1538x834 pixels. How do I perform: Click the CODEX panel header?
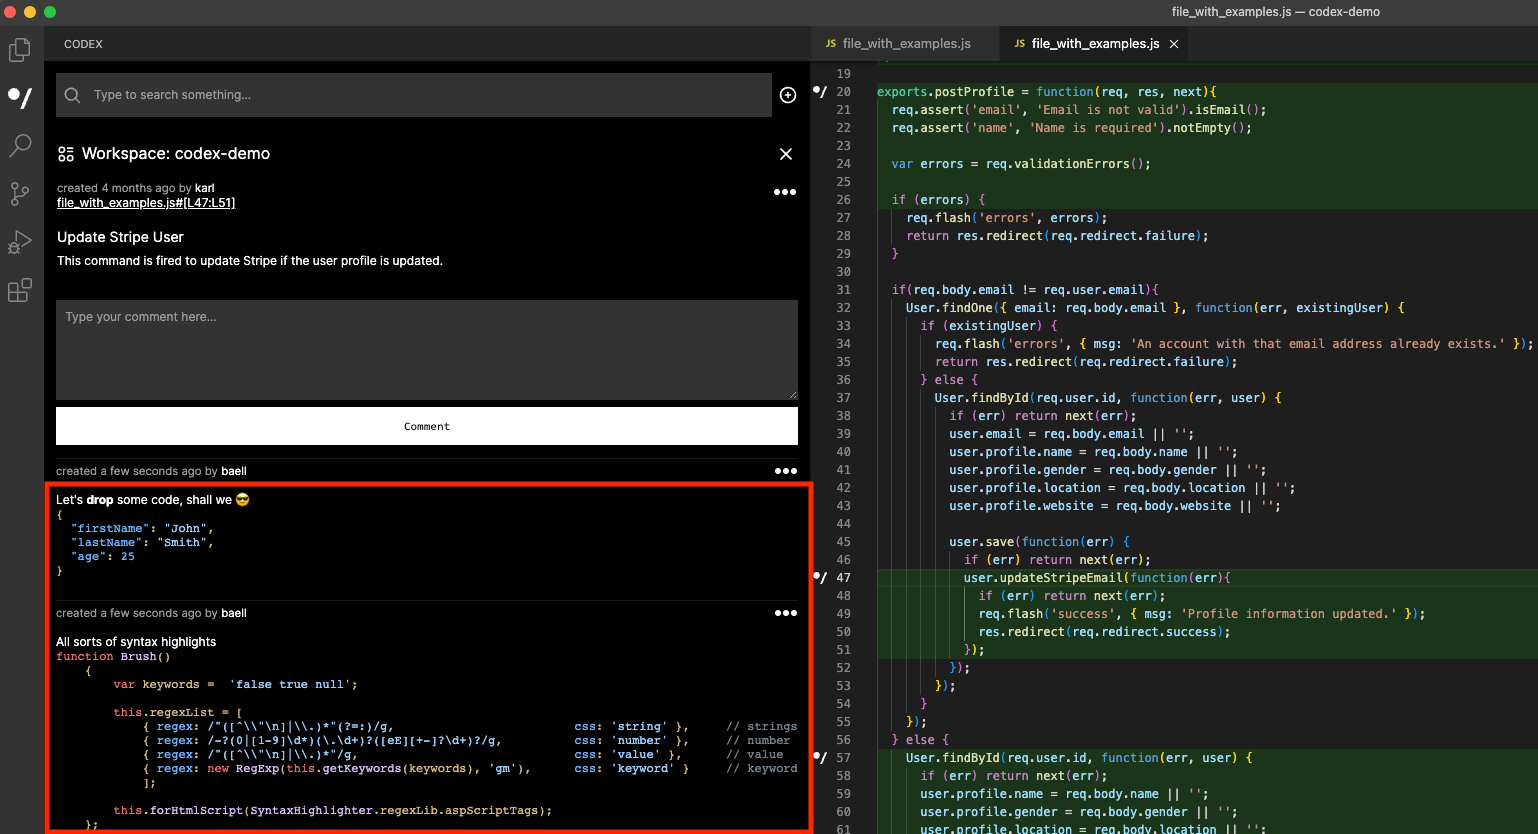(83, 44)
